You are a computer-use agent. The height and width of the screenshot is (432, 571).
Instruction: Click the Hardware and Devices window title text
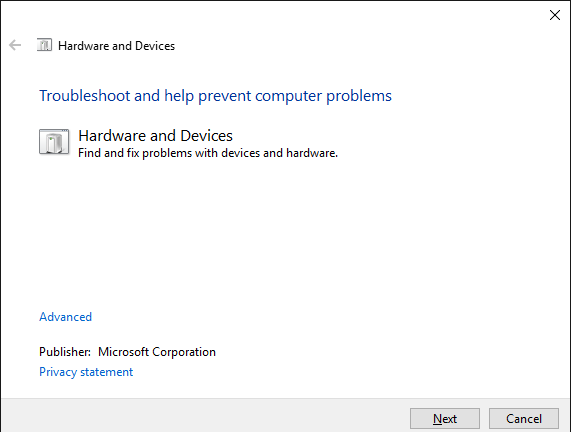(117, 46)
